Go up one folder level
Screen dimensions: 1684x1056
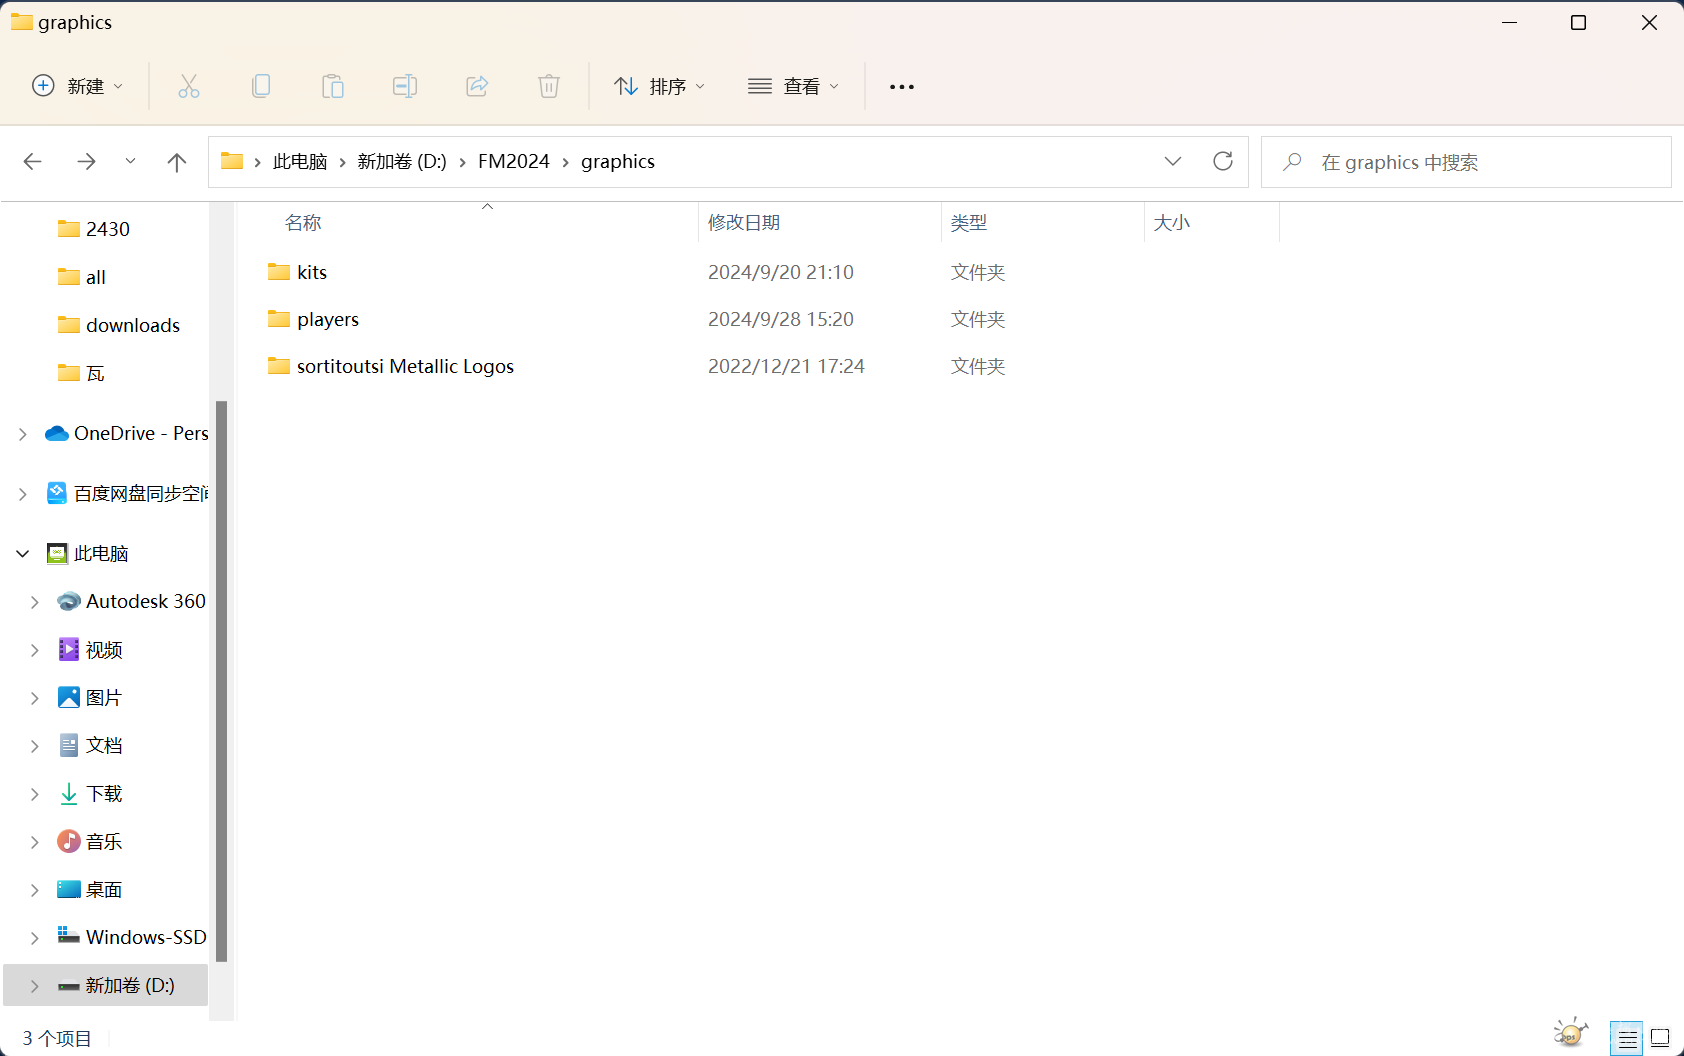click(x=177, y=162)
